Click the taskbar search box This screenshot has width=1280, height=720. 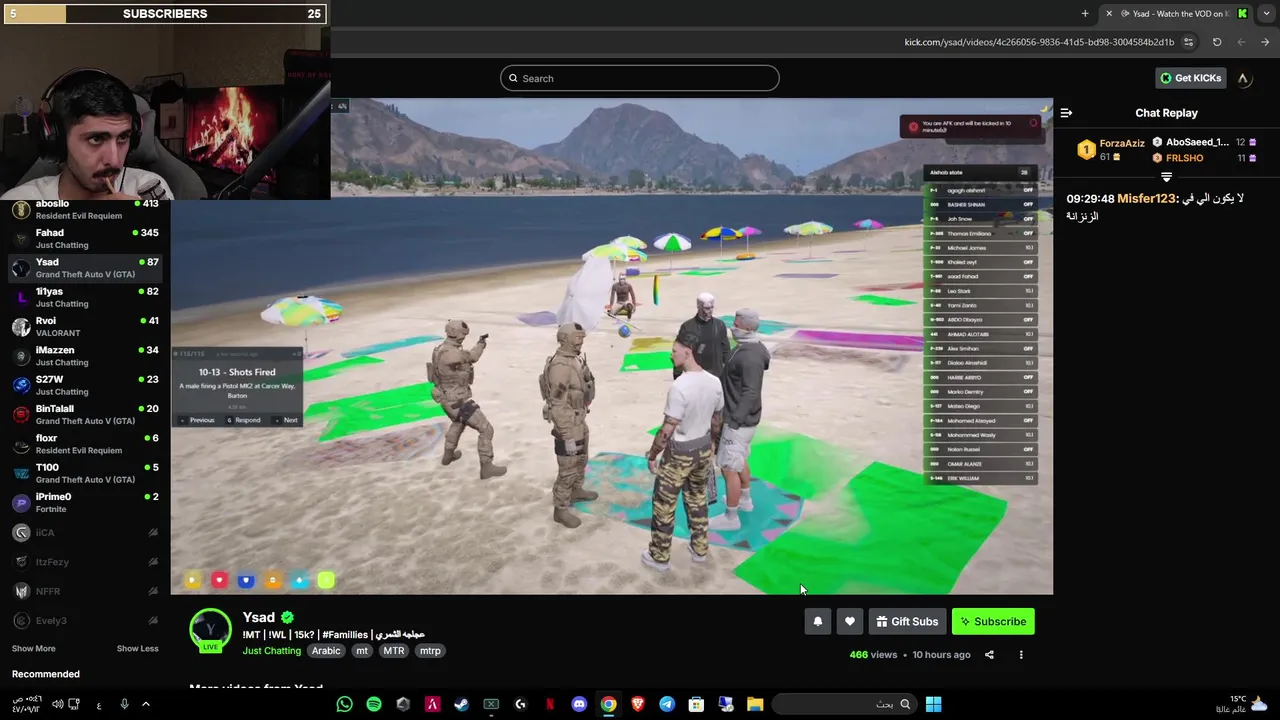click(x=844, y=704)
